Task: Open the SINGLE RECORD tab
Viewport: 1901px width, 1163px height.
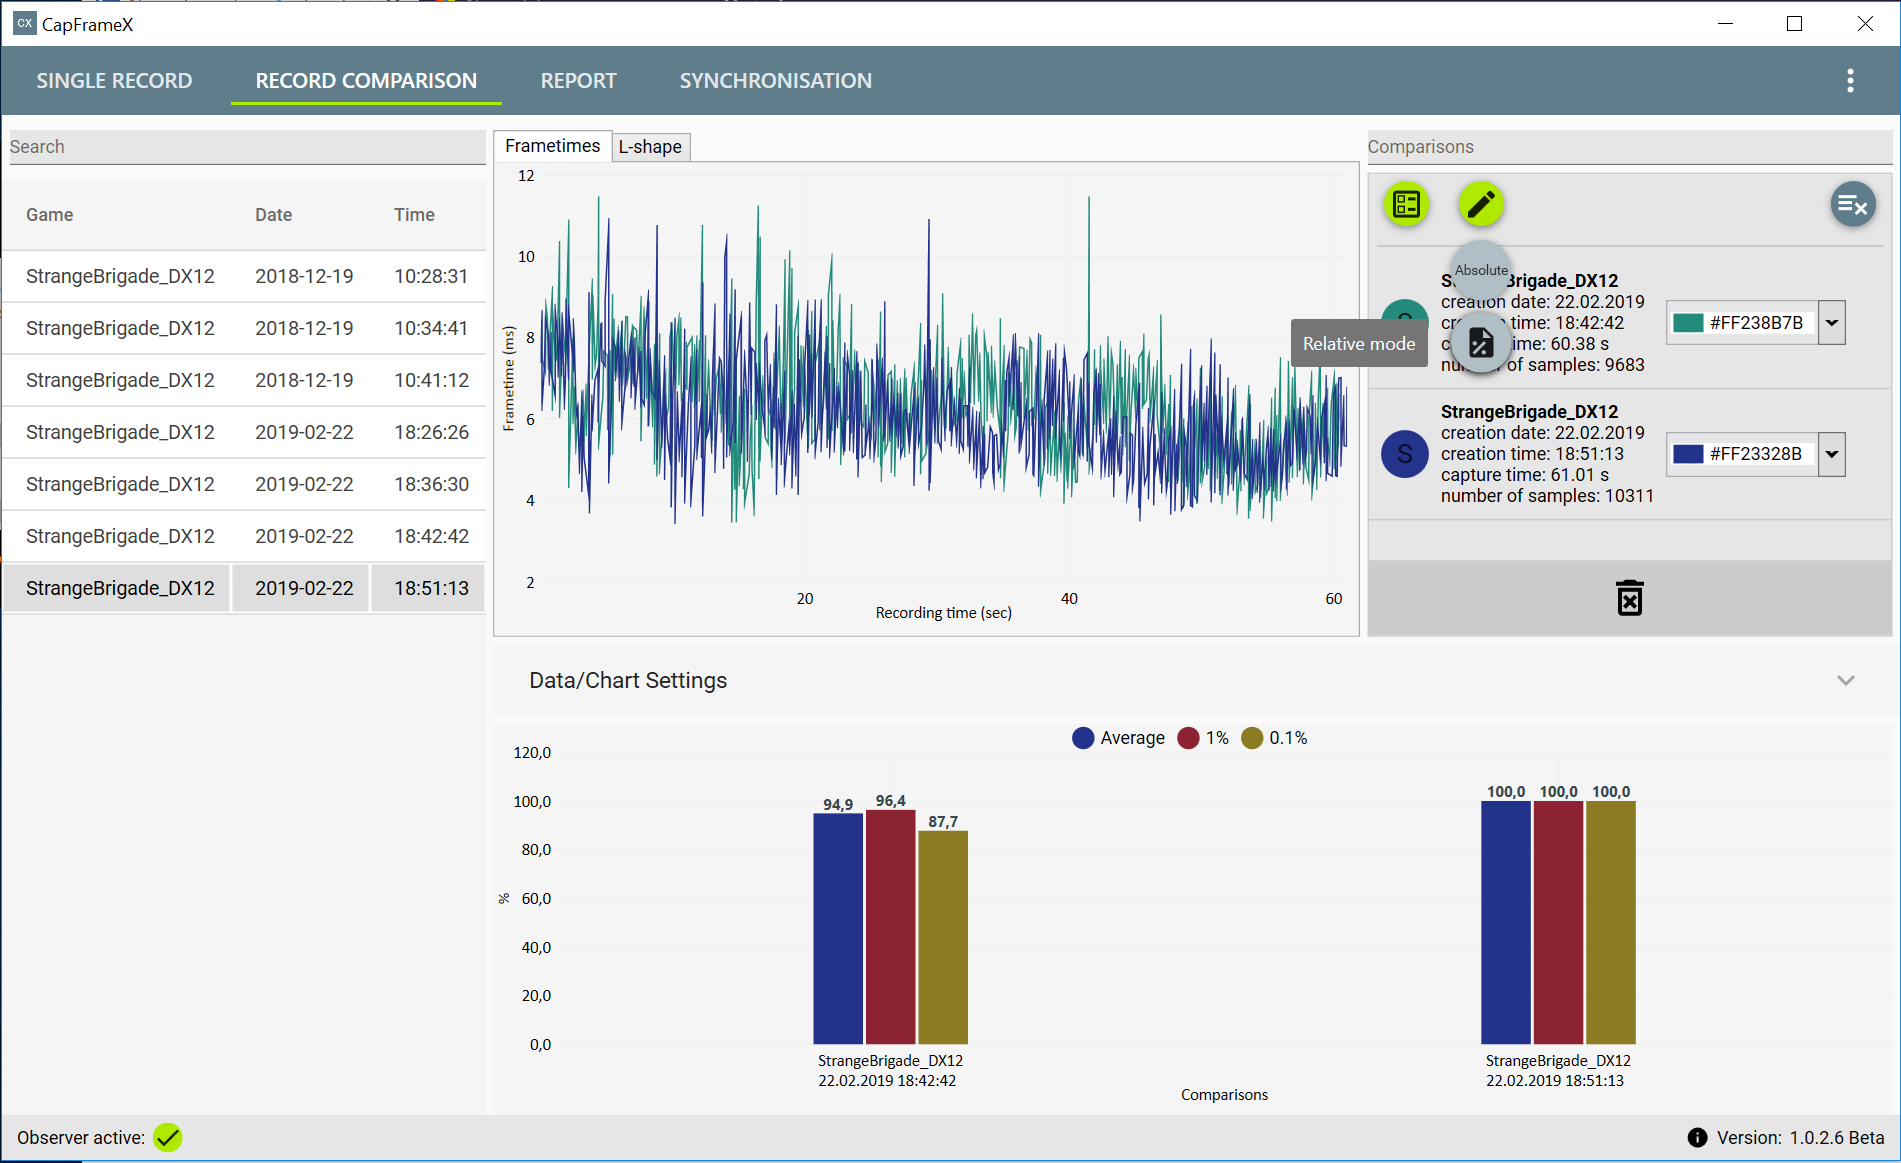Action: click(114, 81)
